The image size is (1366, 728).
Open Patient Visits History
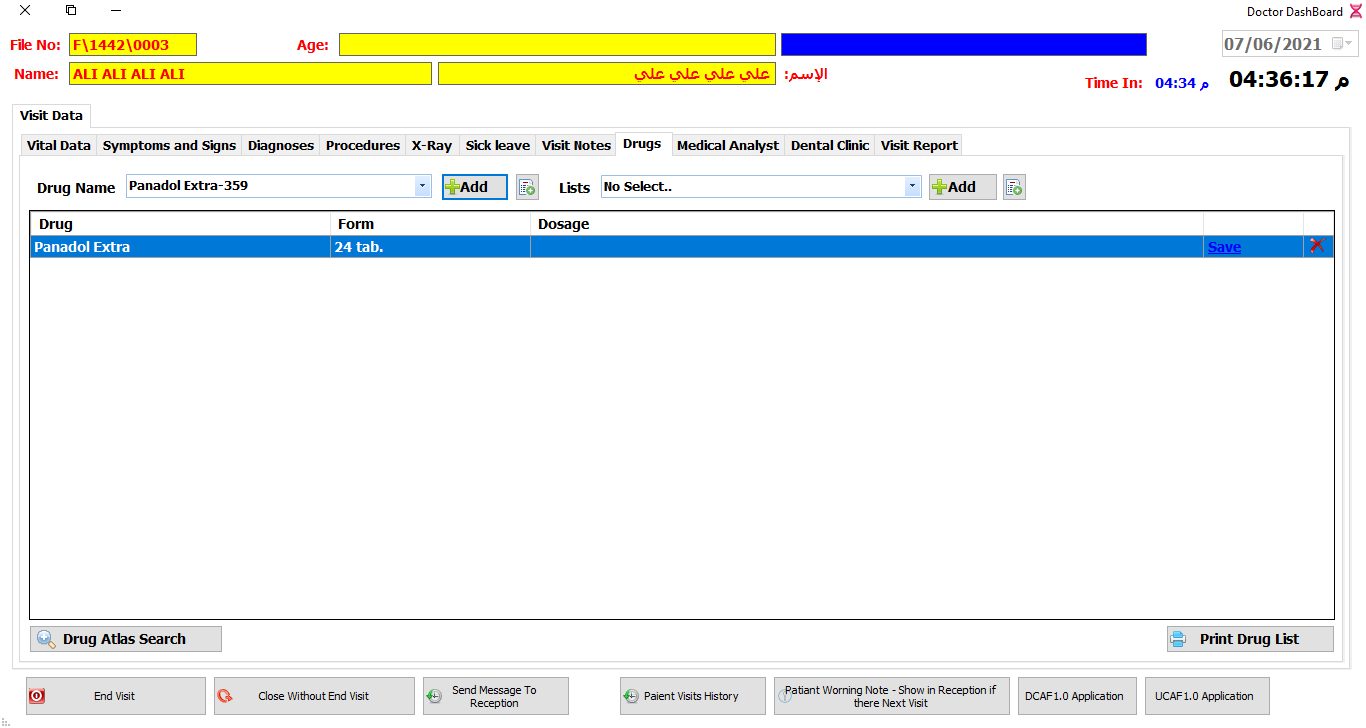[x=692, y=696]
